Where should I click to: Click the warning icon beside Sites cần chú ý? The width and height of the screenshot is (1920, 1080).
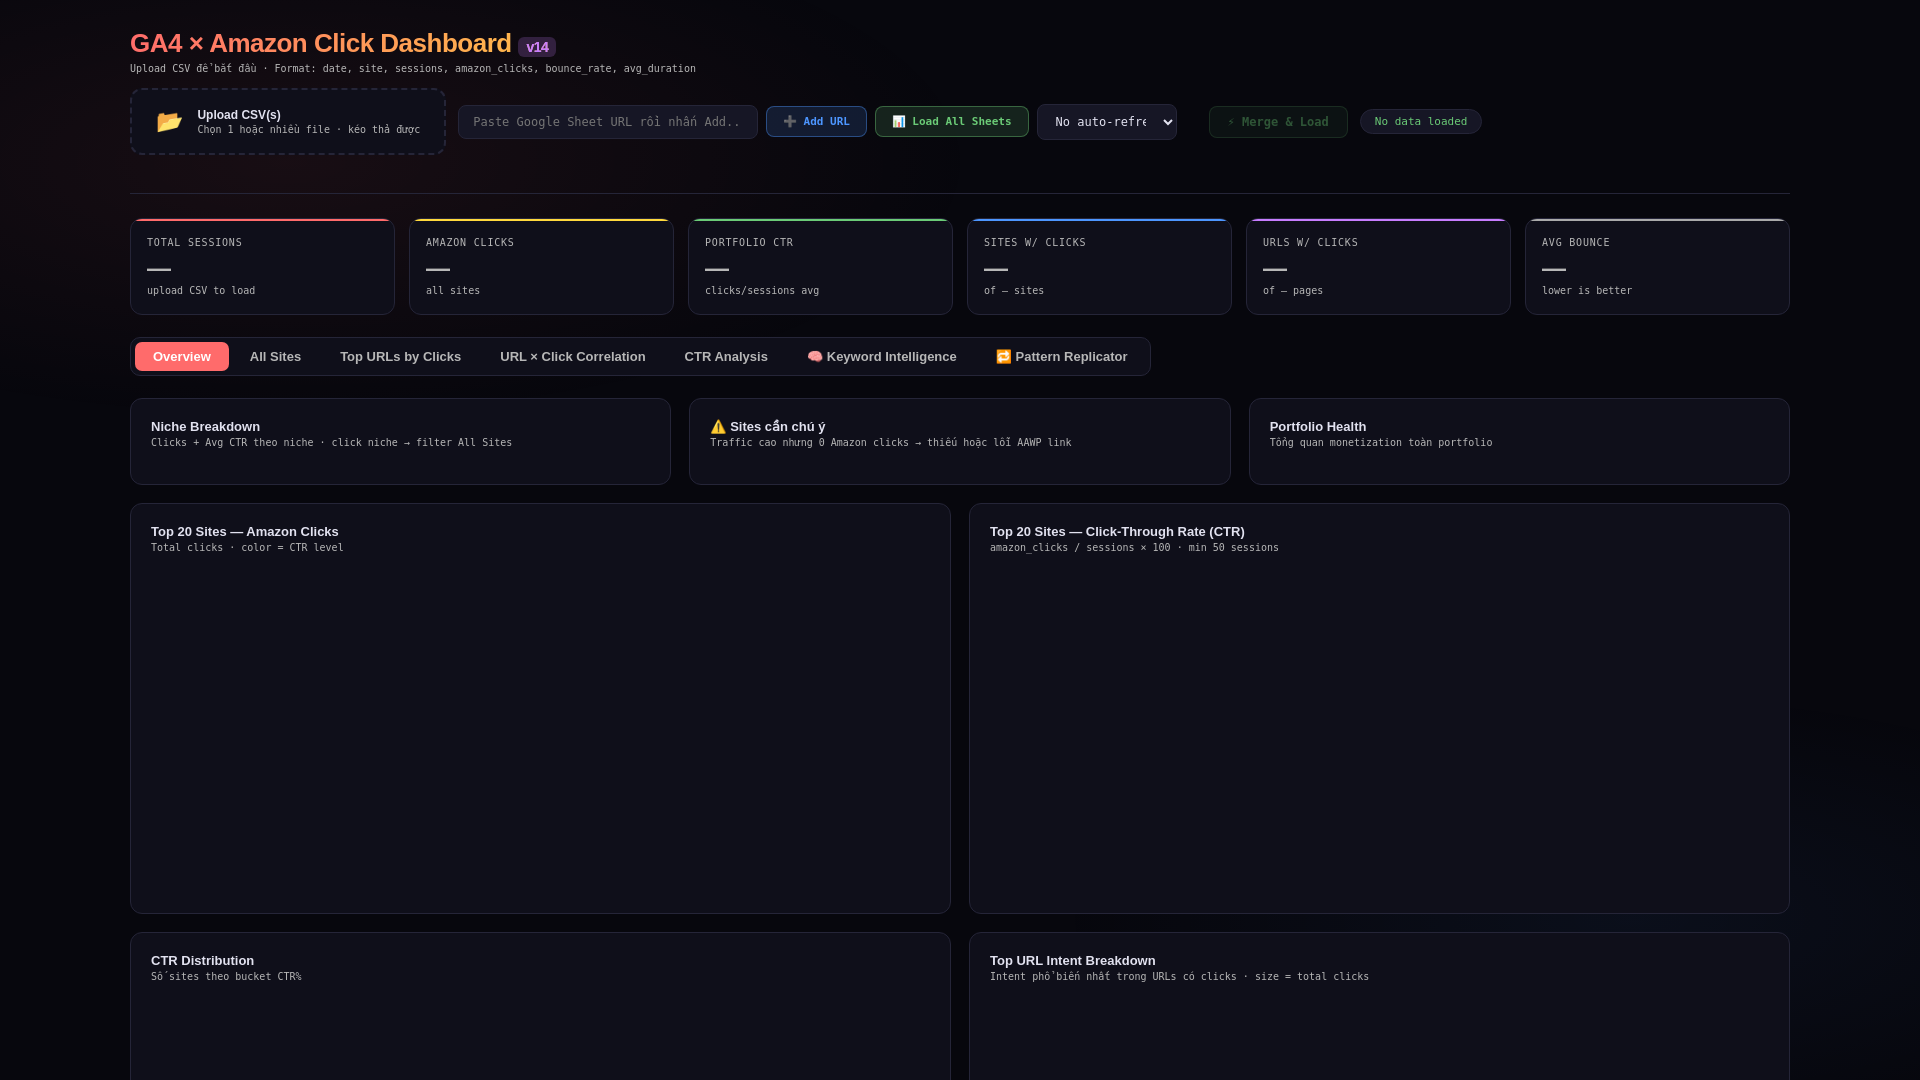[x=718, y=427]
